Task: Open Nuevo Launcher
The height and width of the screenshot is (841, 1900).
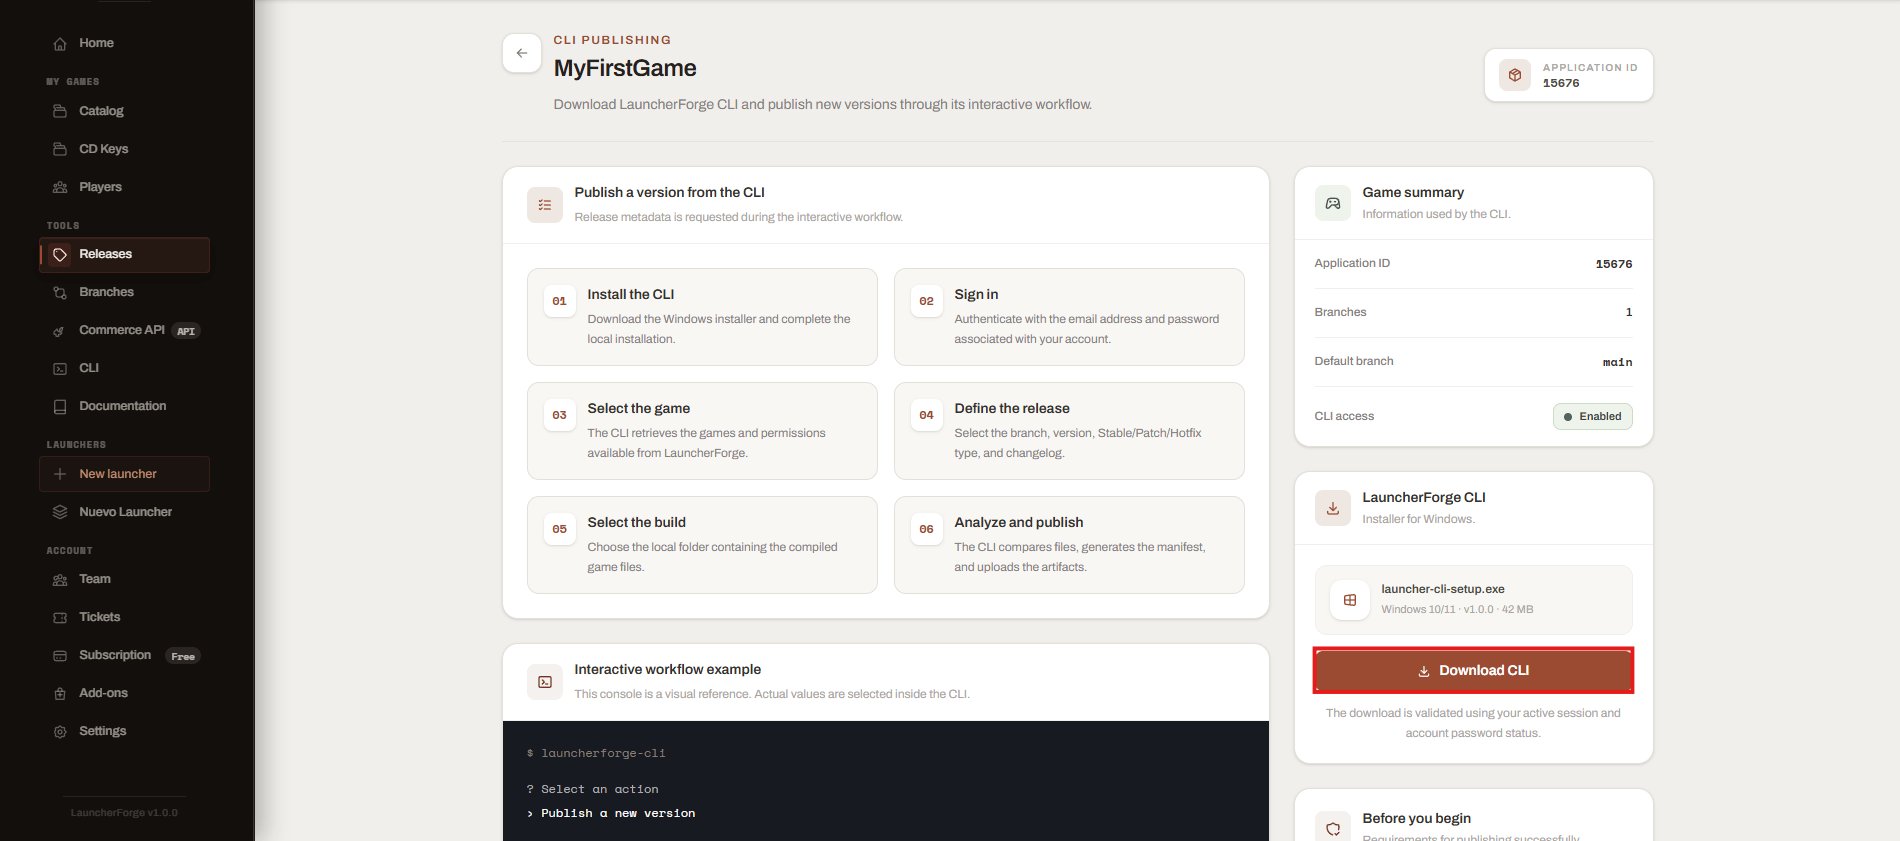Action: pyautogui.click(x=124, y=512)
